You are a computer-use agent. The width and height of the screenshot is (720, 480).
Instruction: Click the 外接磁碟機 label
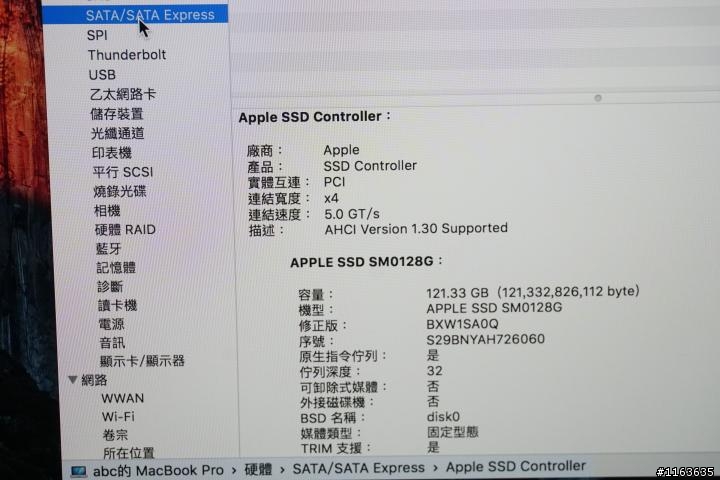tap(337, 402)
